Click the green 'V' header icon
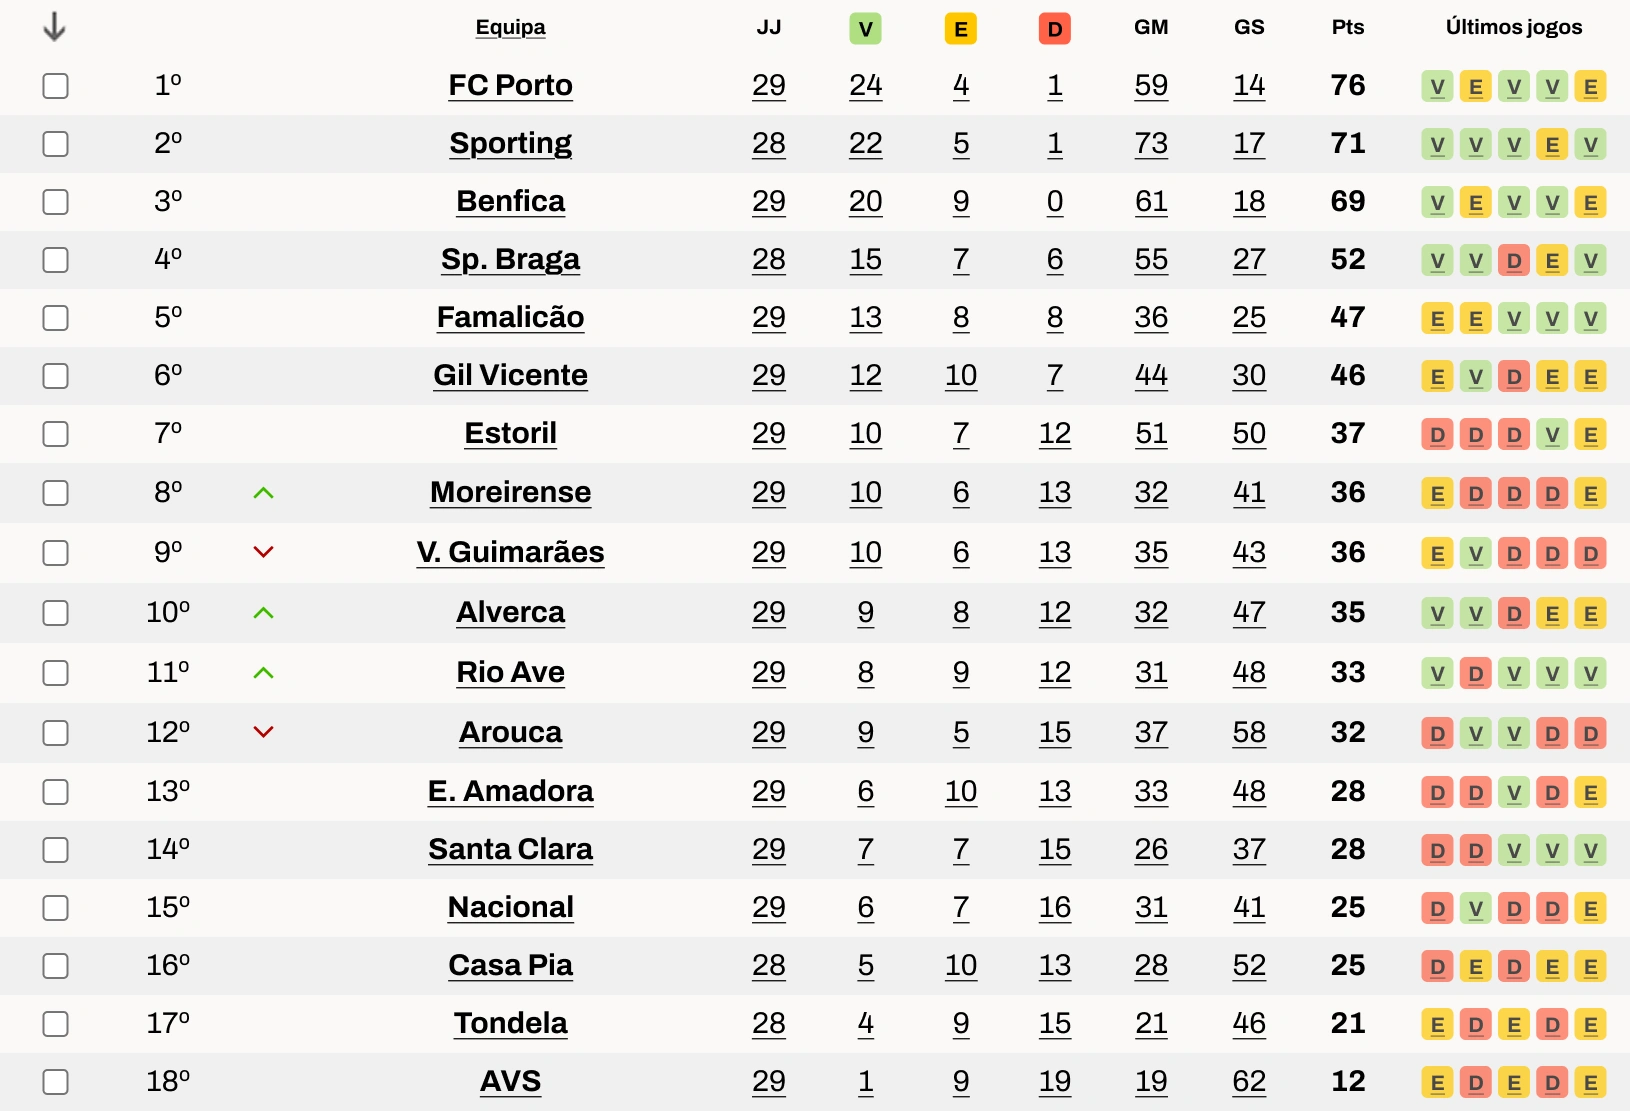This screenshot has width=1630, height=1111. [864, 28]
